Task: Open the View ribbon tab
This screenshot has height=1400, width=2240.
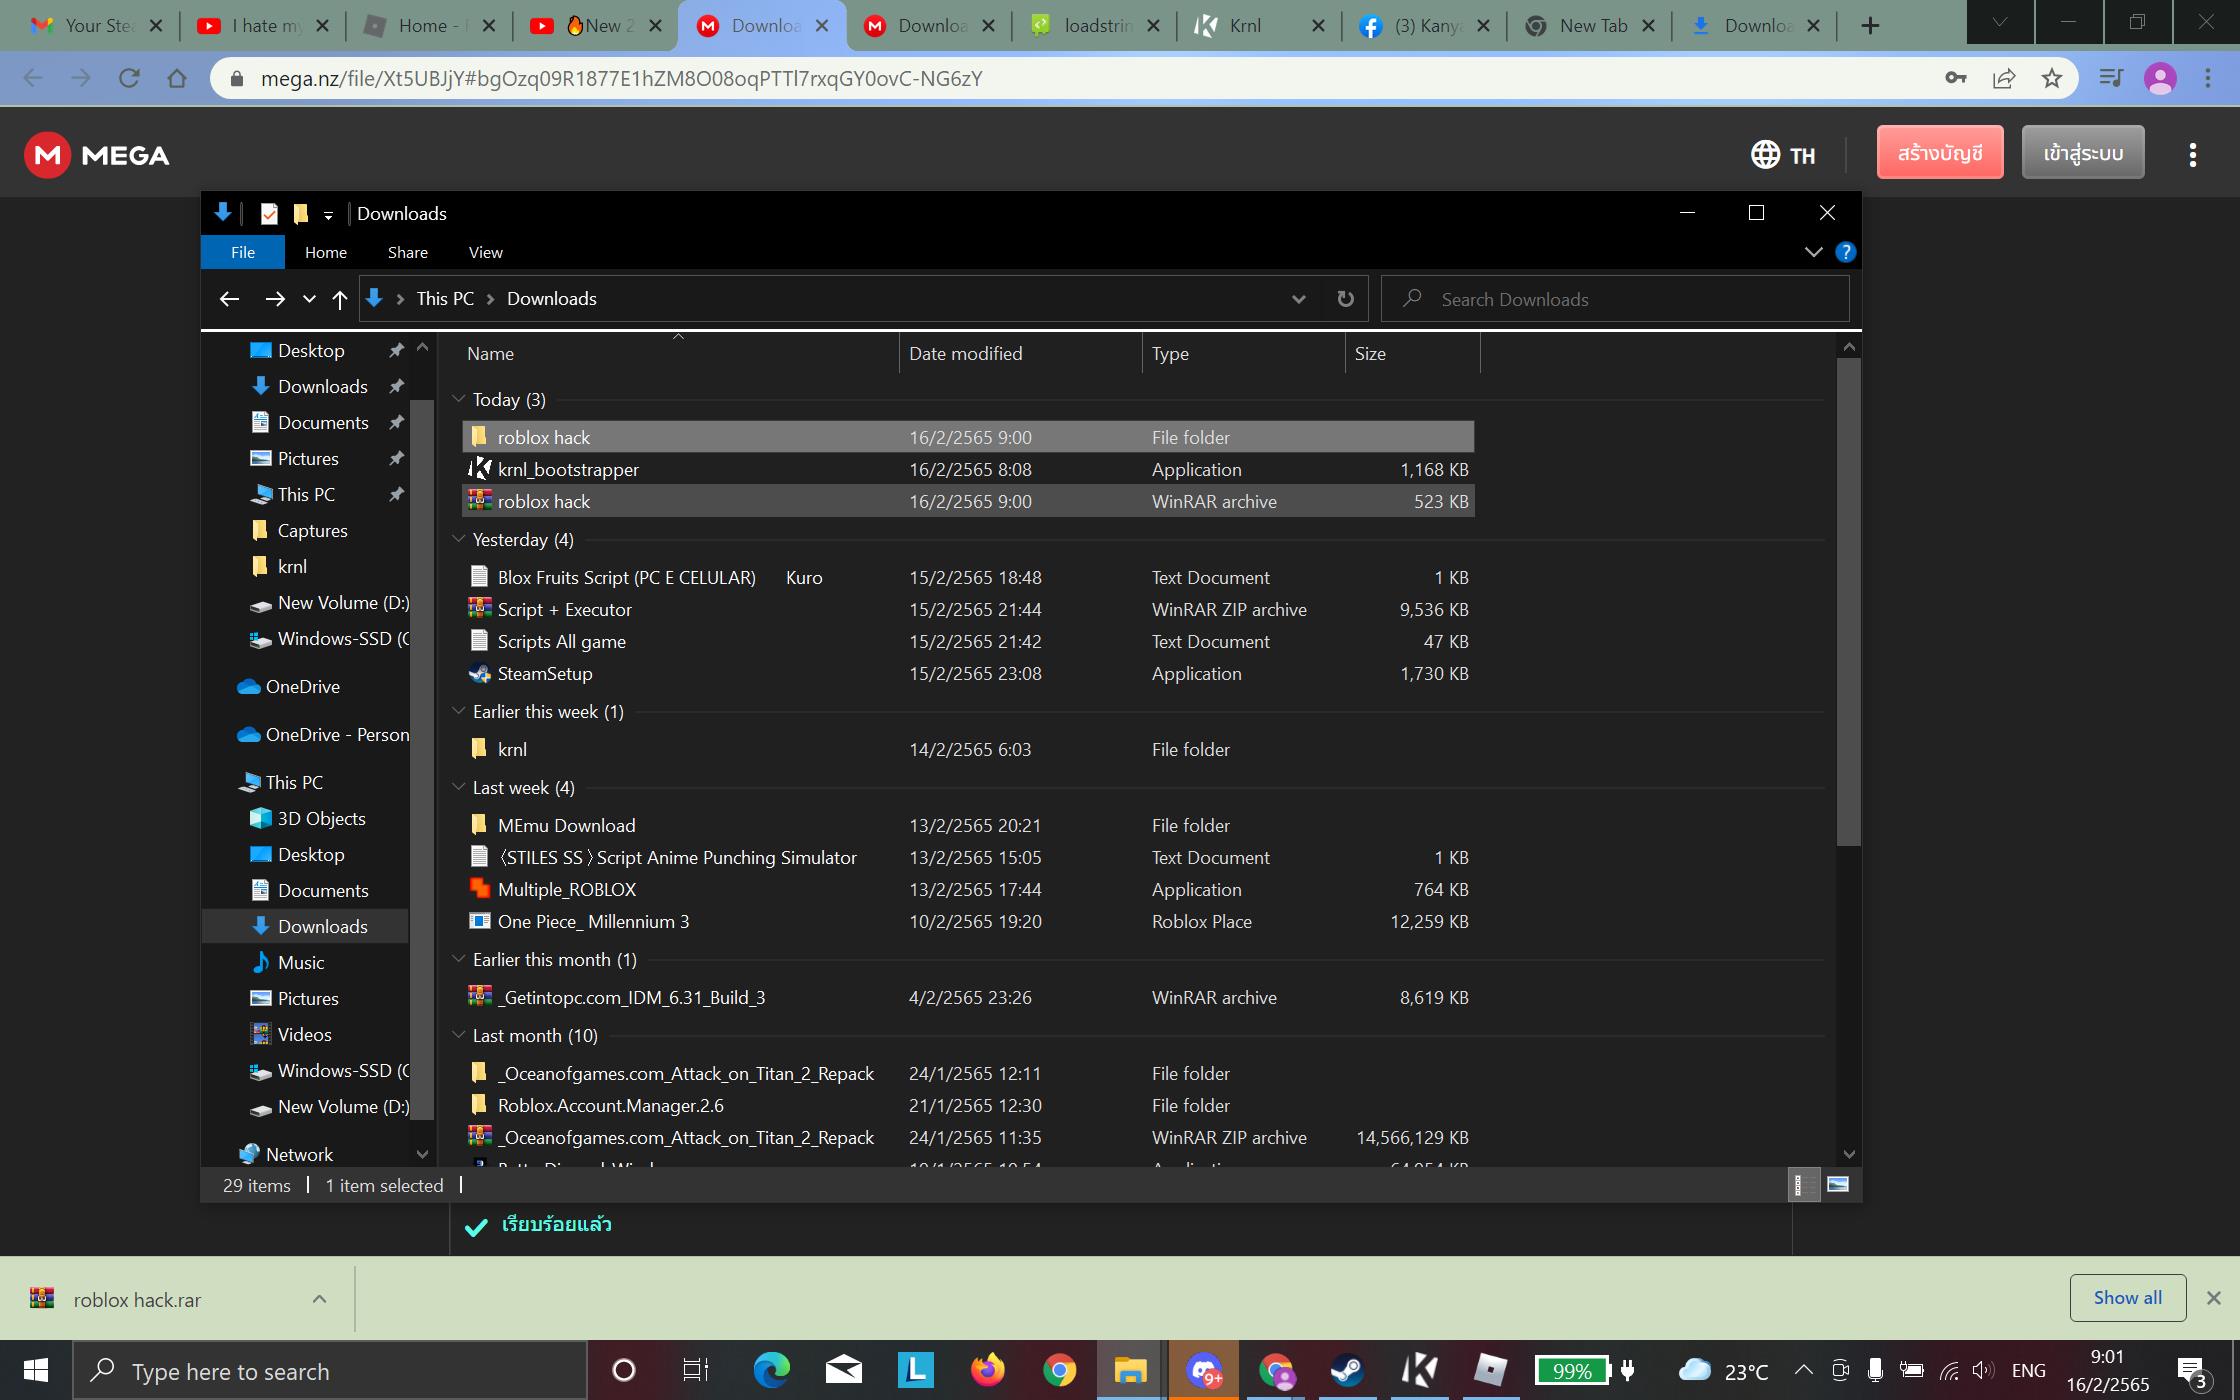Action: 485,252
